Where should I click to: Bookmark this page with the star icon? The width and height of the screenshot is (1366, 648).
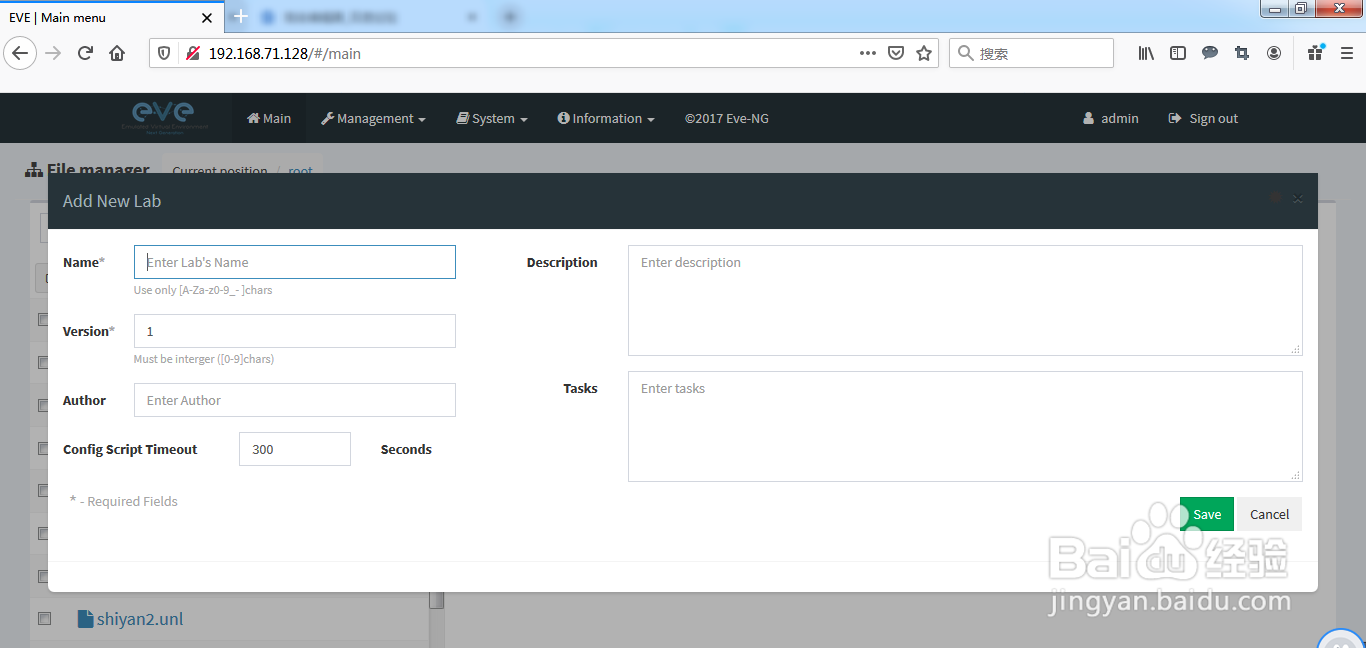(x=924, y=53)
